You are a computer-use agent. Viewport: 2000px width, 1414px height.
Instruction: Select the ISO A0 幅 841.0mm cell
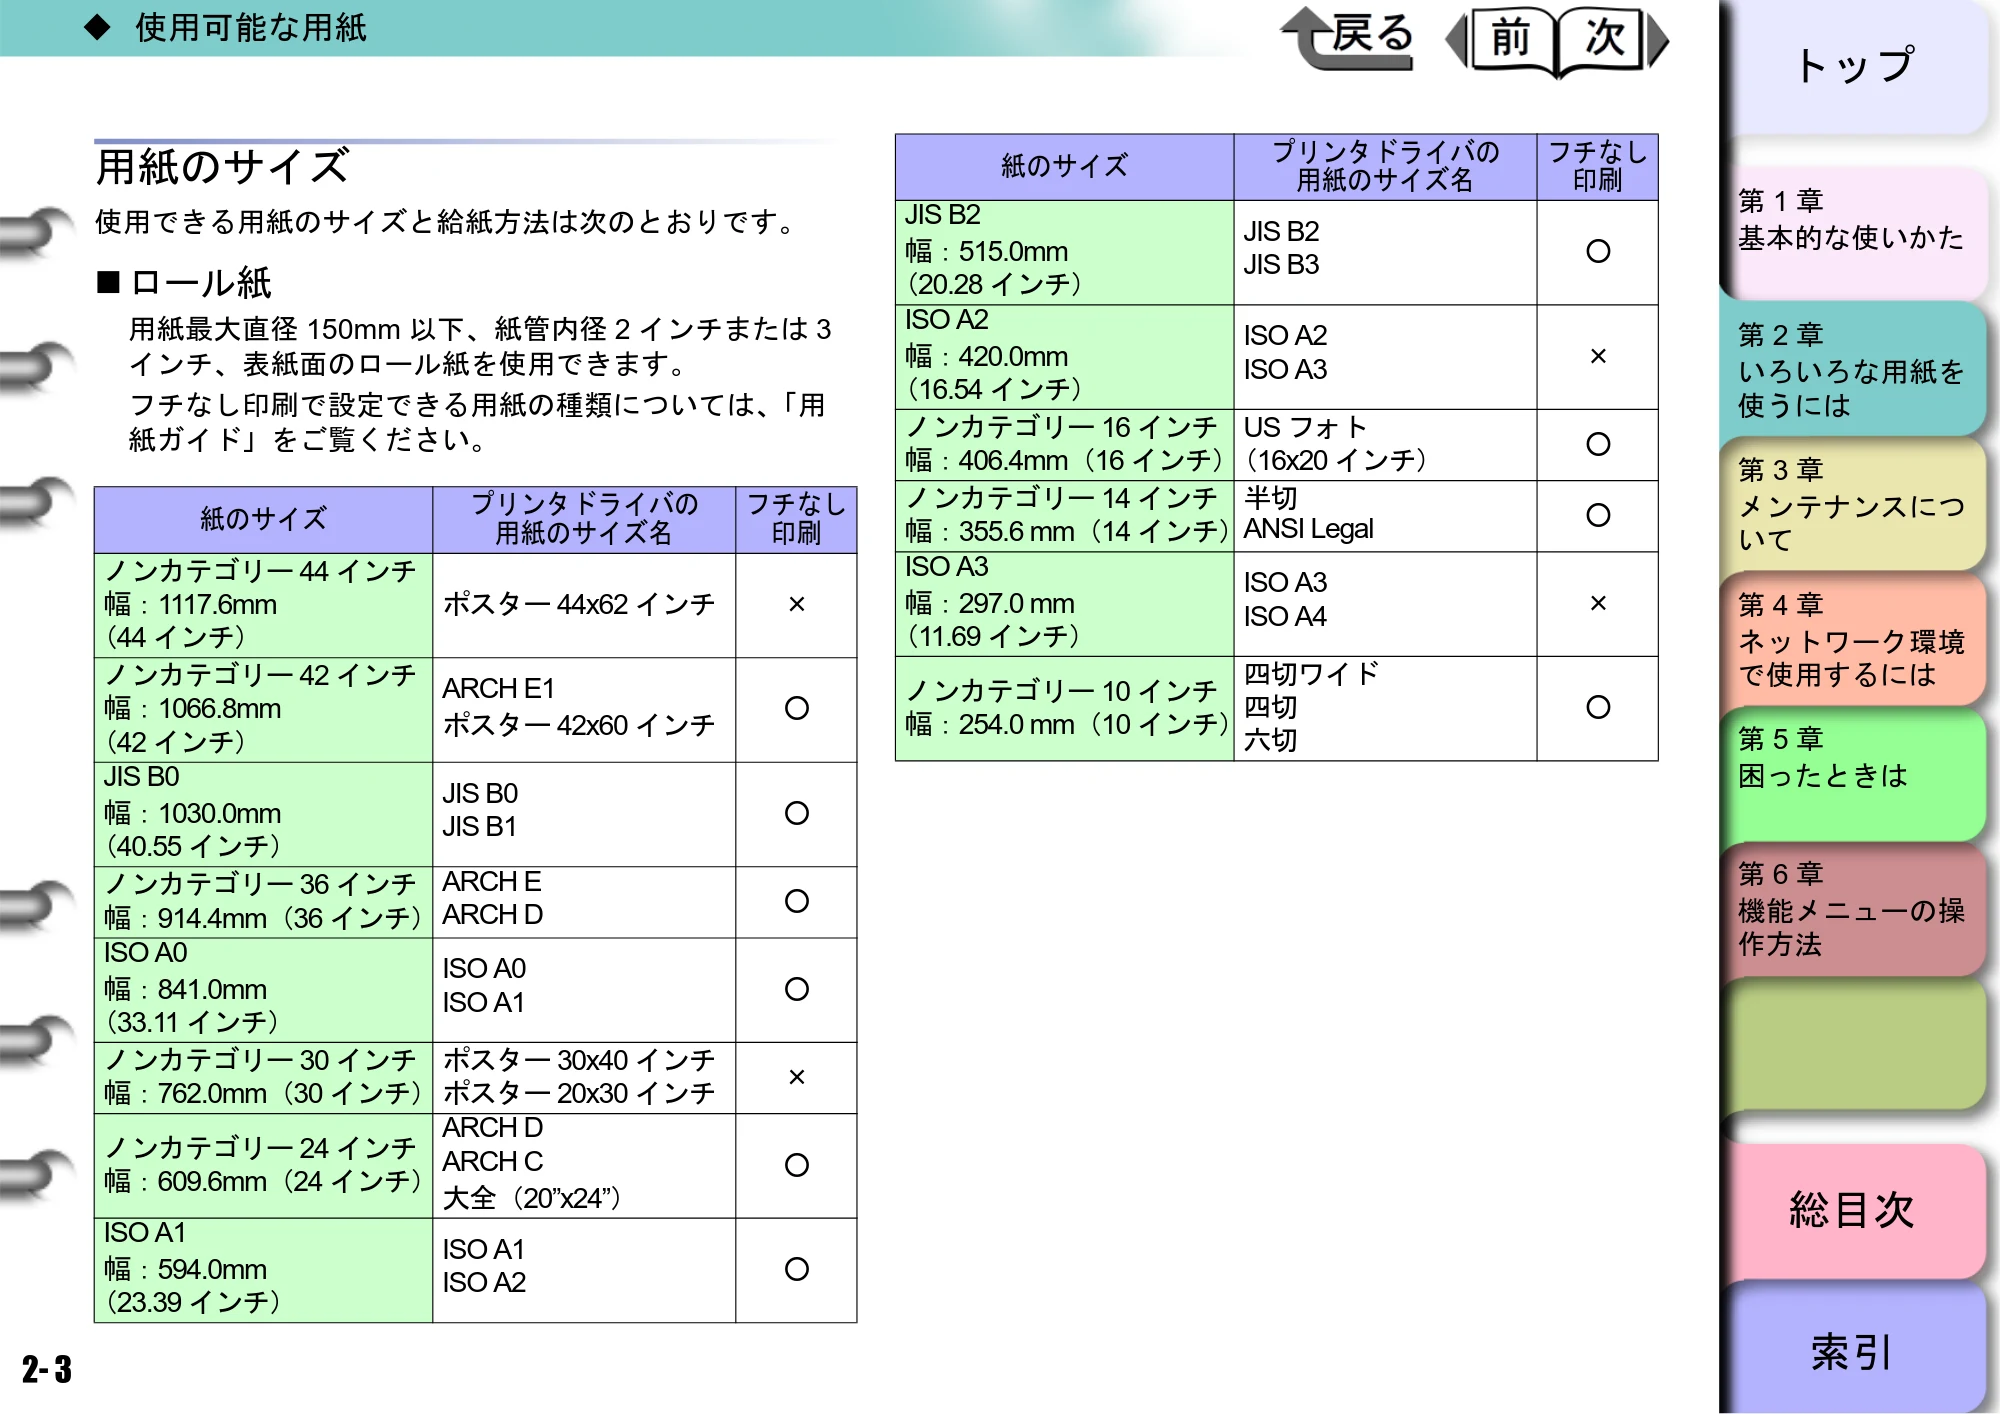263,990
